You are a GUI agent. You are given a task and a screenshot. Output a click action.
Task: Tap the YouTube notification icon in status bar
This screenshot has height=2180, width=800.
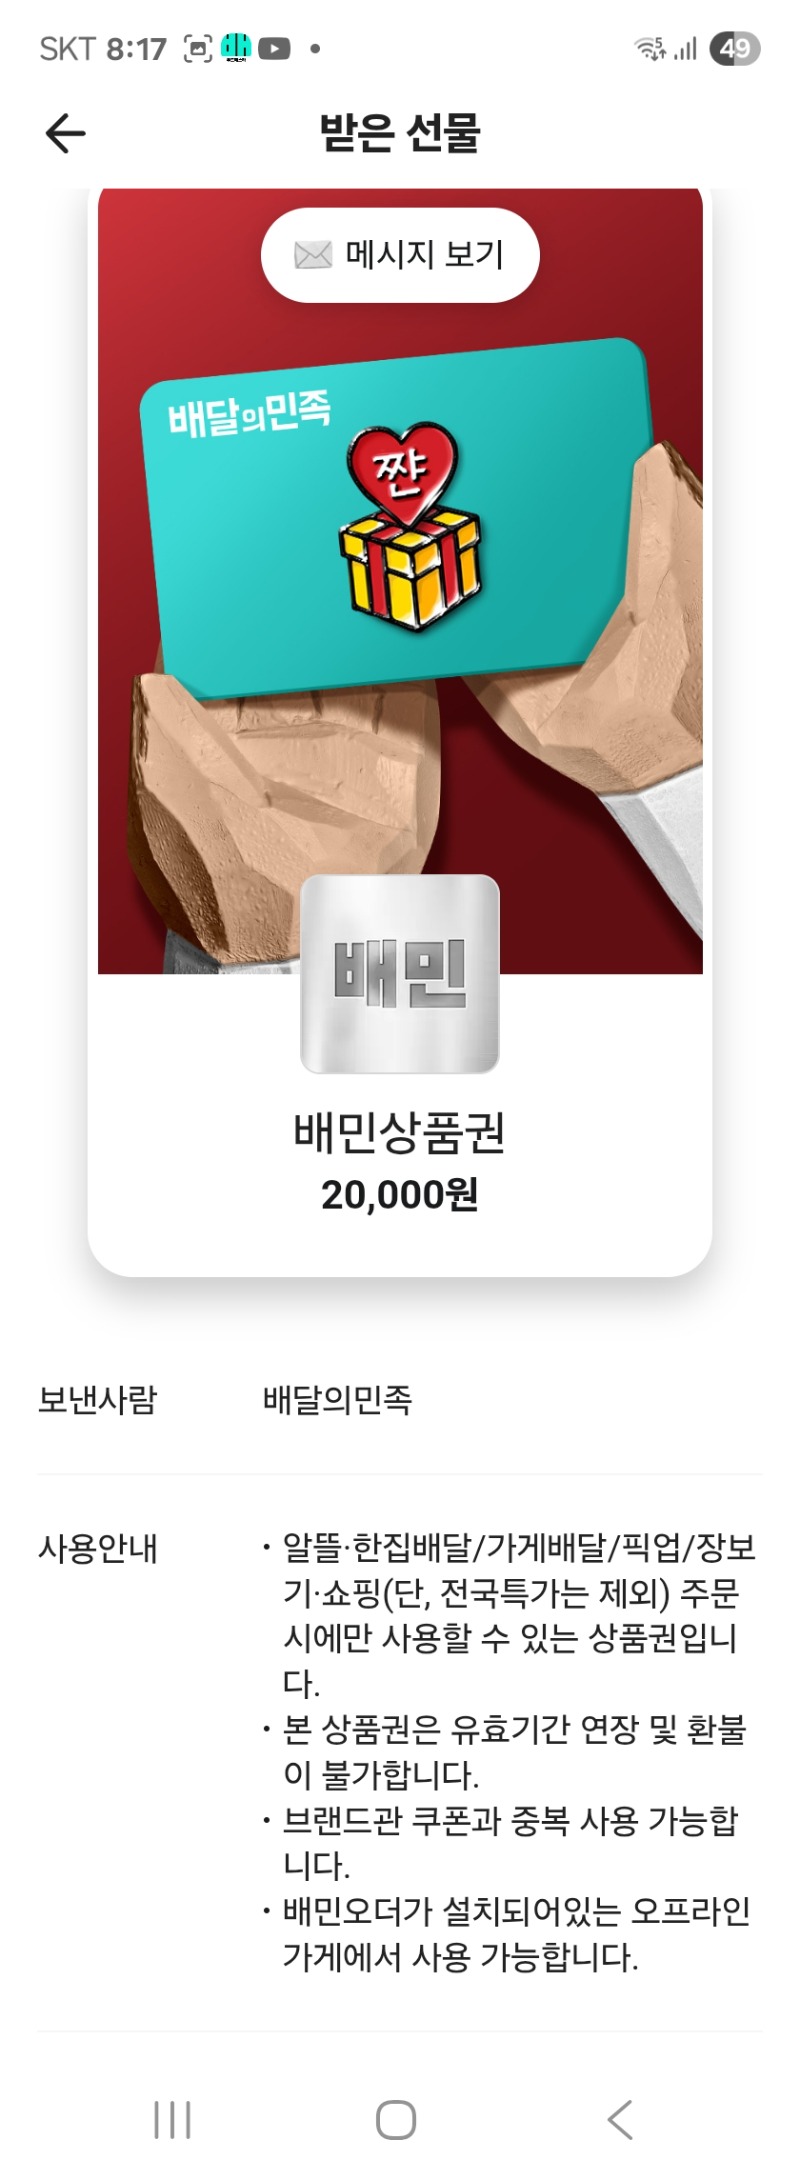[274, 48]
